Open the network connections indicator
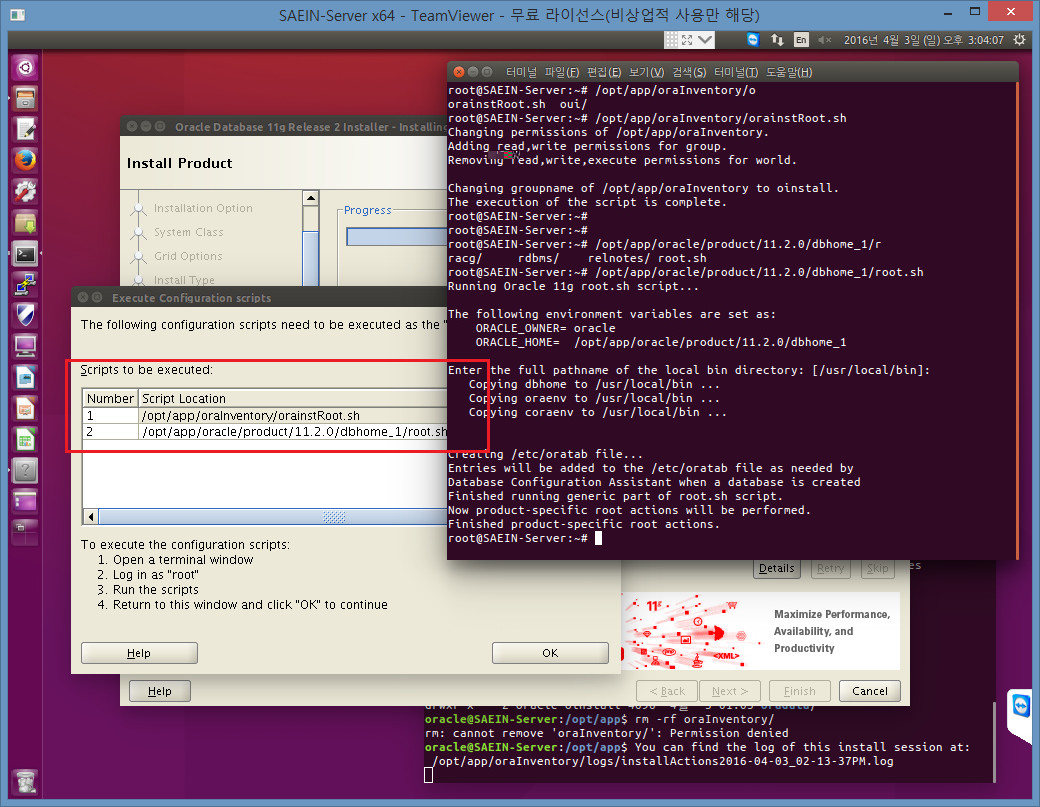This screenshot has width=1040, height=807. (777, 40)
